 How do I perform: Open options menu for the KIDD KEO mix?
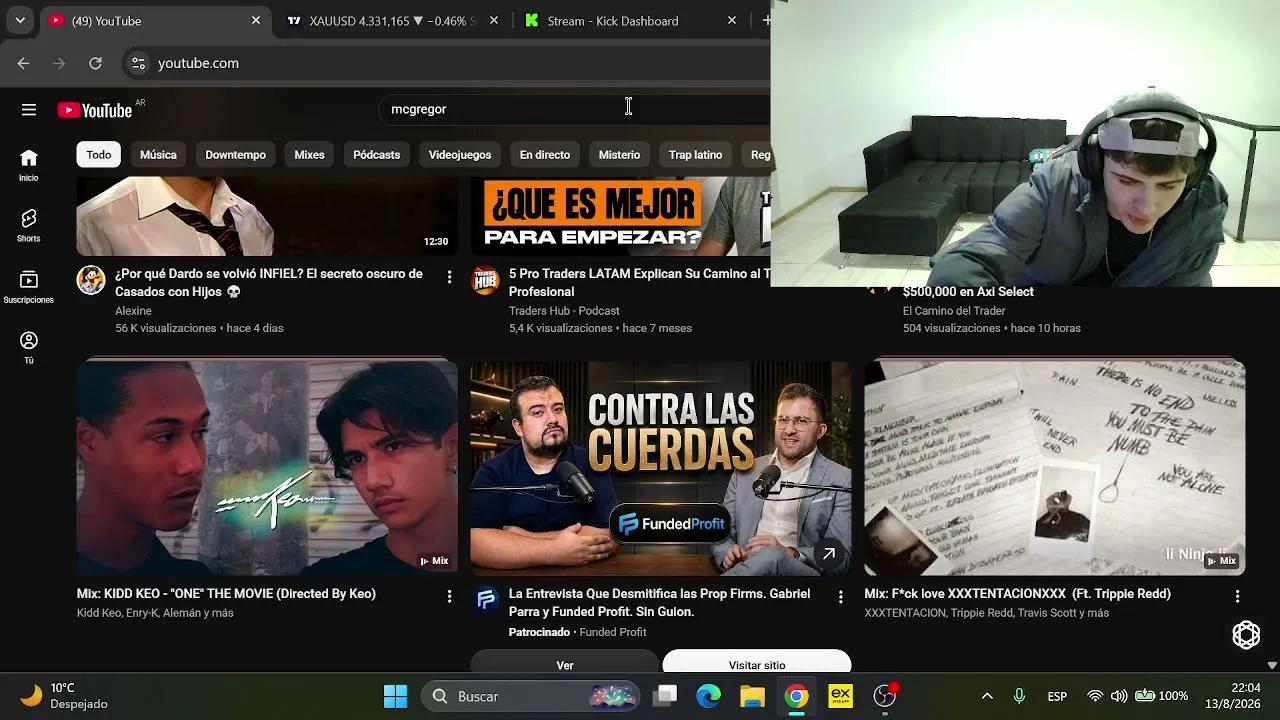[449, 596]
